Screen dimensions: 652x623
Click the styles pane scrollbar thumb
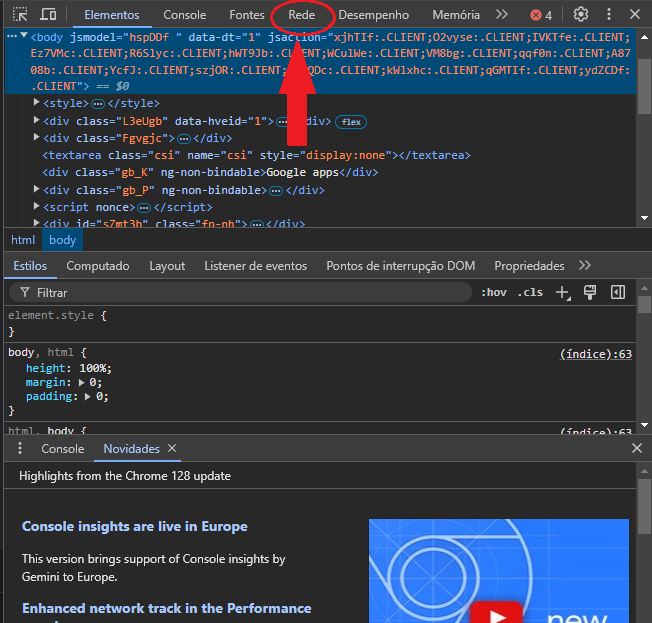pos(644,304)
